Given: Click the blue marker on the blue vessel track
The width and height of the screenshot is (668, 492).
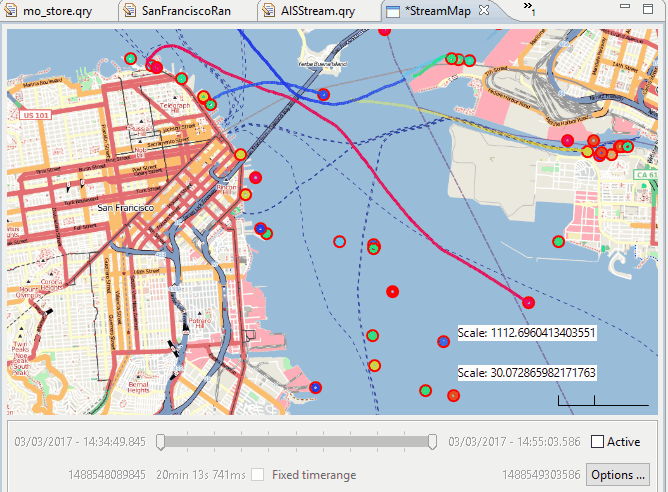Looking at the screenshot, I should coord(323,94).
